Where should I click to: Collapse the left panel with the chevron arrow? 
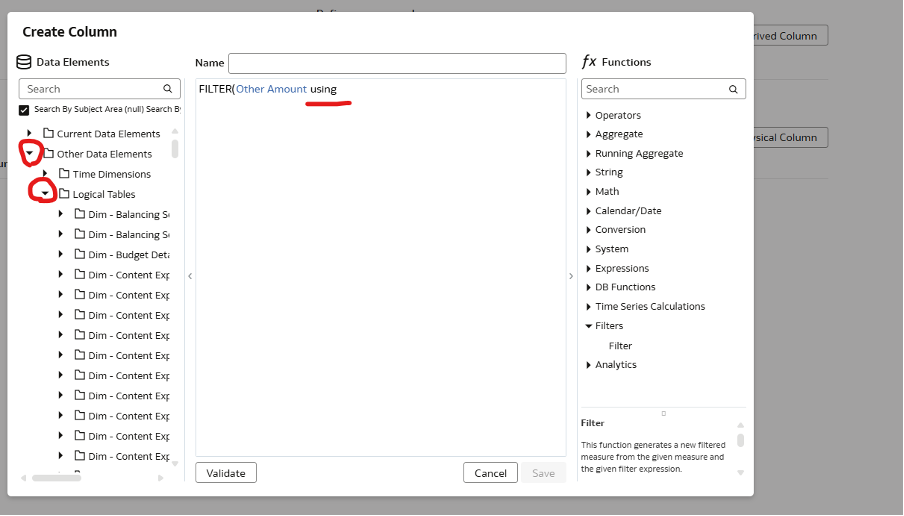coord(190,276)
